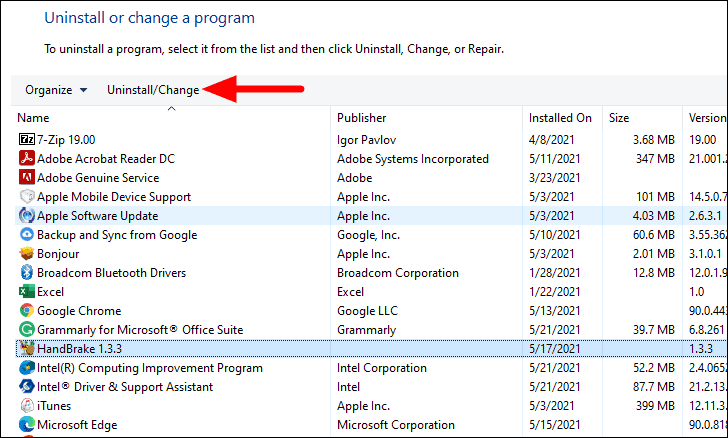Screen dimensions: 728x438
Task: Select the Excel program name
Action: point(51,292)
